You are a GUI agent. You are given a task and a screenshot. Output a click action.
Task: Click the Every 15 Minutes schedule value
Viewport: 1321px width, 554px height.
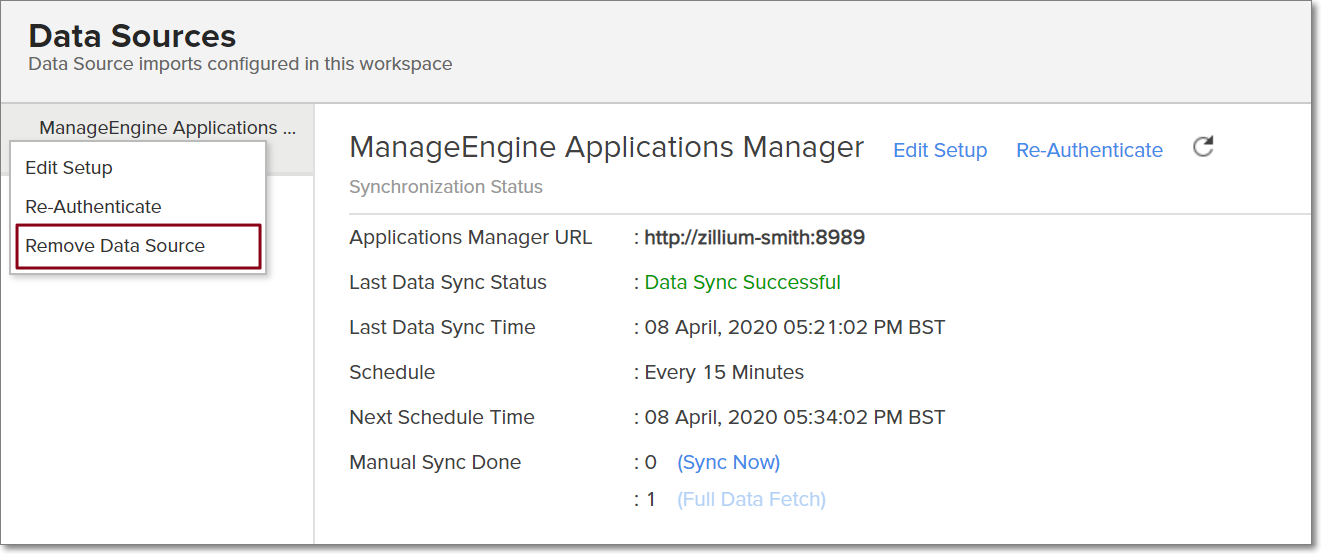pos(724,372)
